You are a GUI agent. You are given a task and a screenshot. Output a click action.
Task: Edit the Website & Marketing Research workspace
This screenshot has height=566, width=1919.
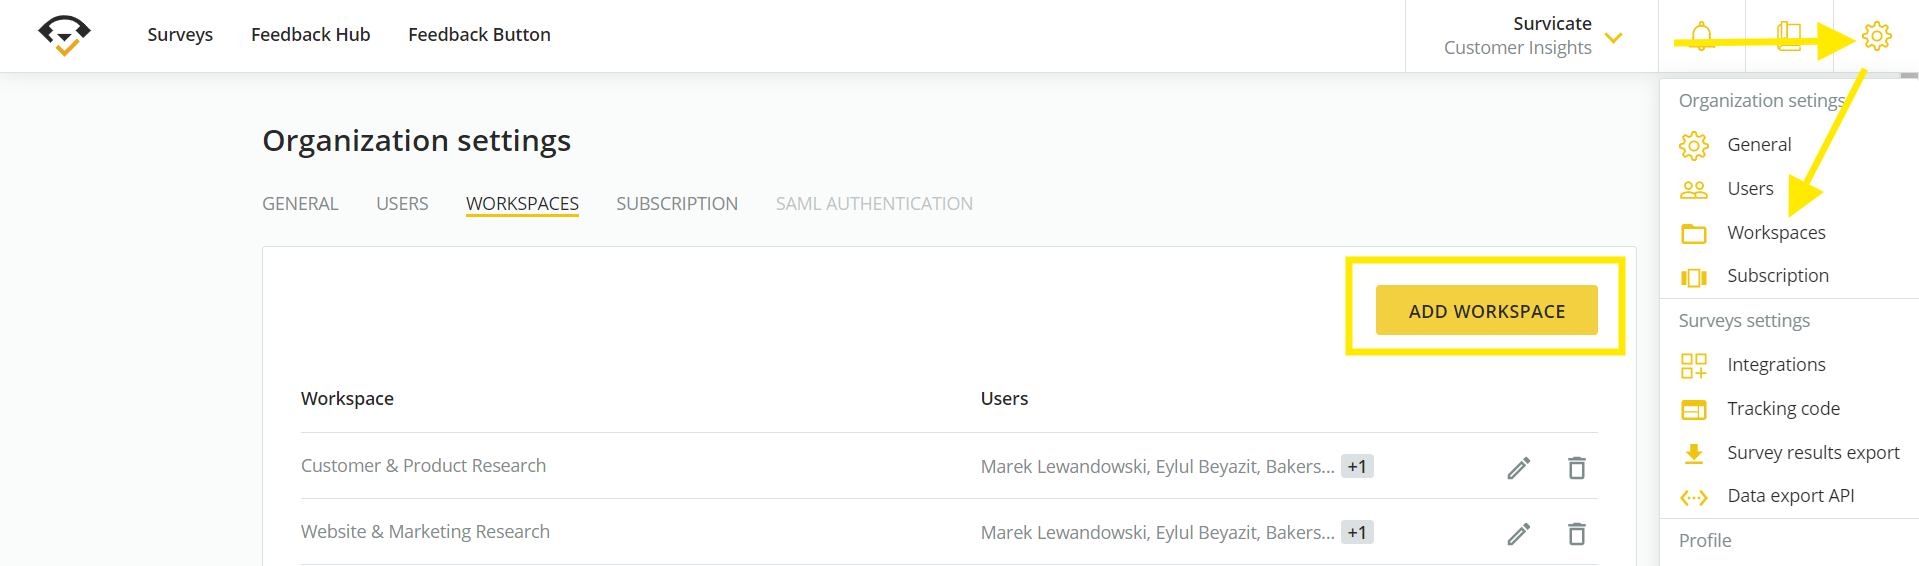pos(1518,533)
